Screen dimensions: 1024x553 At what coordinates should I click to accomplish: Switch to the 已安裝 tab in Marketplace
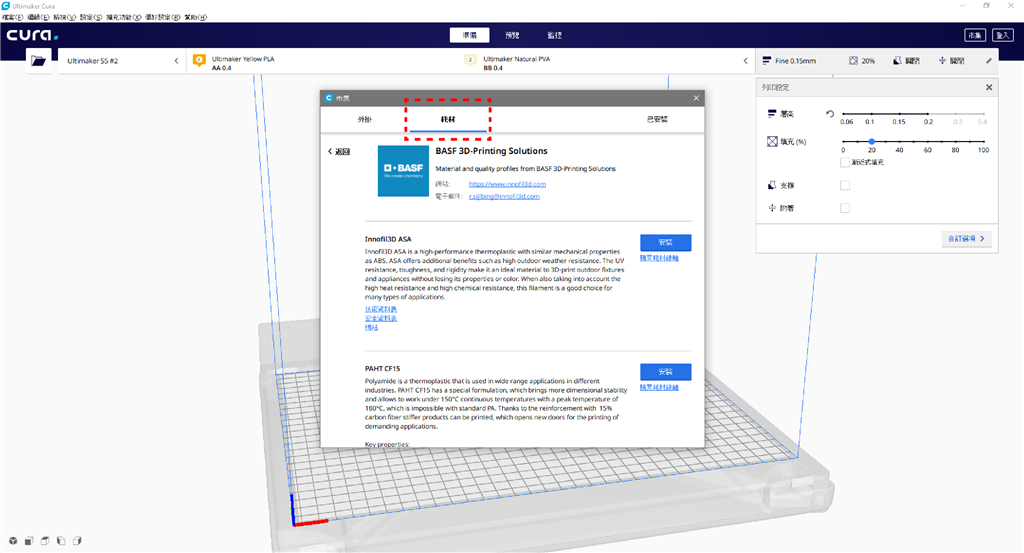(x=657, y=119)
